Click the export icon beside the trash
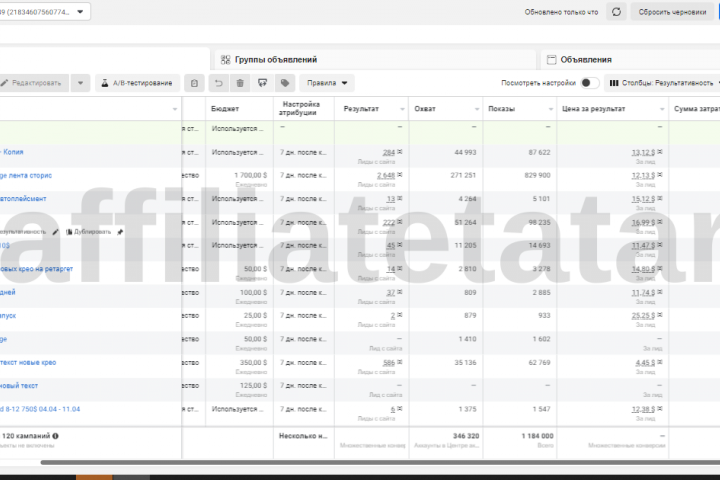Image resolution: width=720 pixels, height=480 pixels. [262, 83]
